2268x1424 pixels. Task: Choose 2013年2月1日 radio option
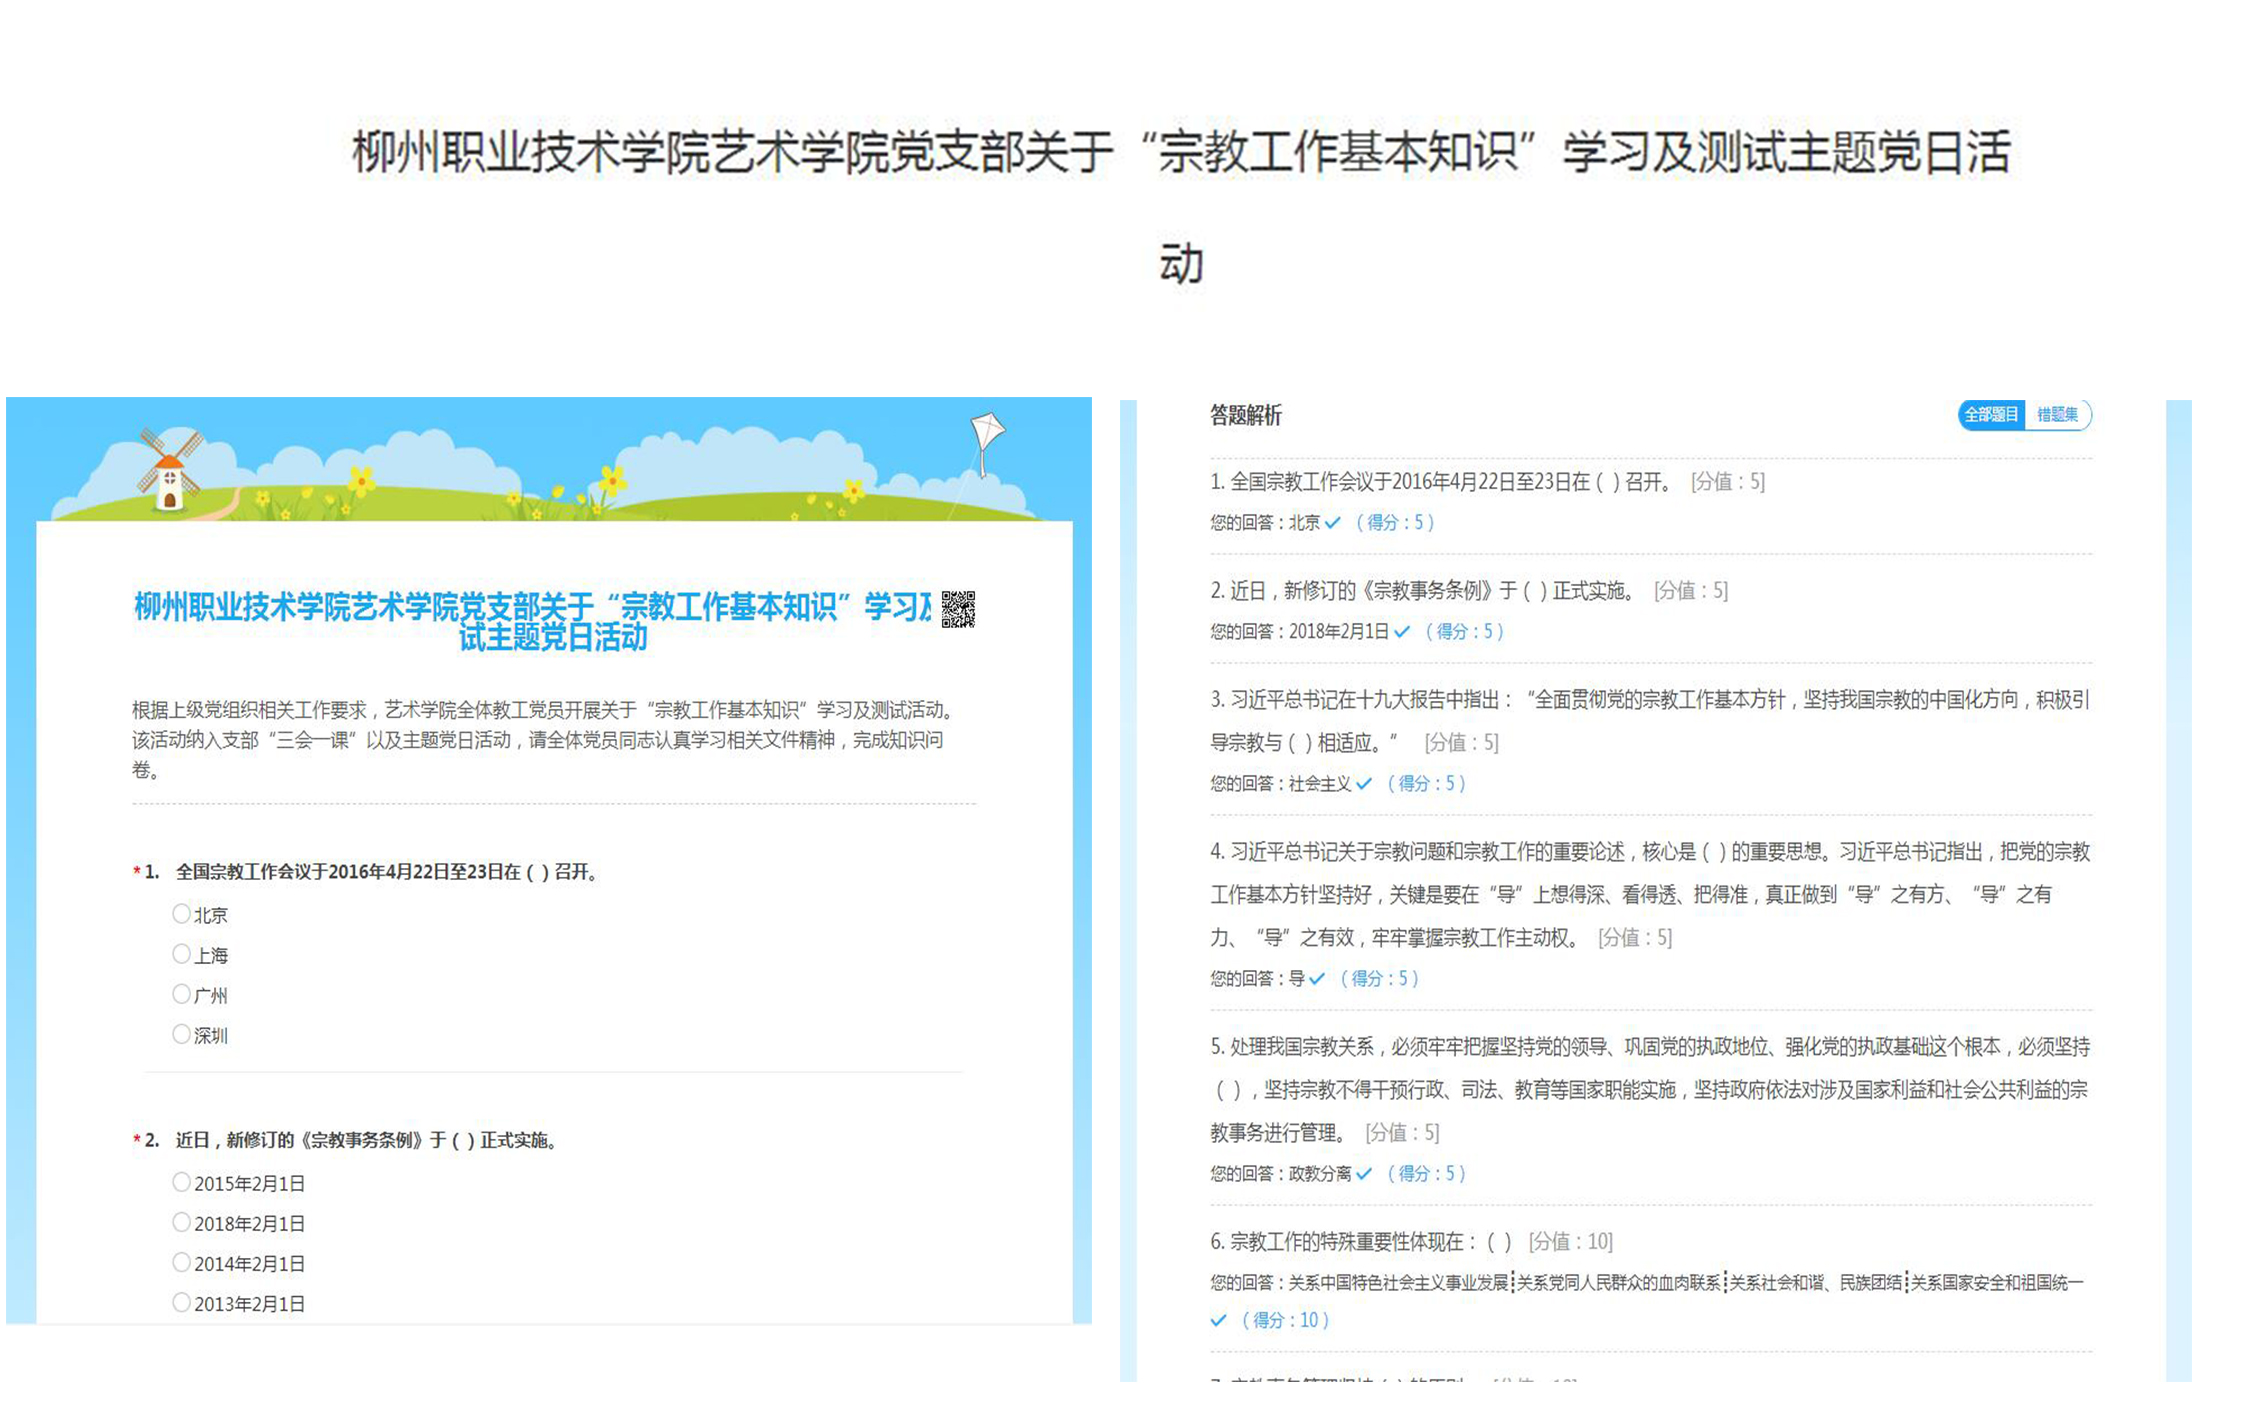pyautogui.click(x=181, y=1303)
